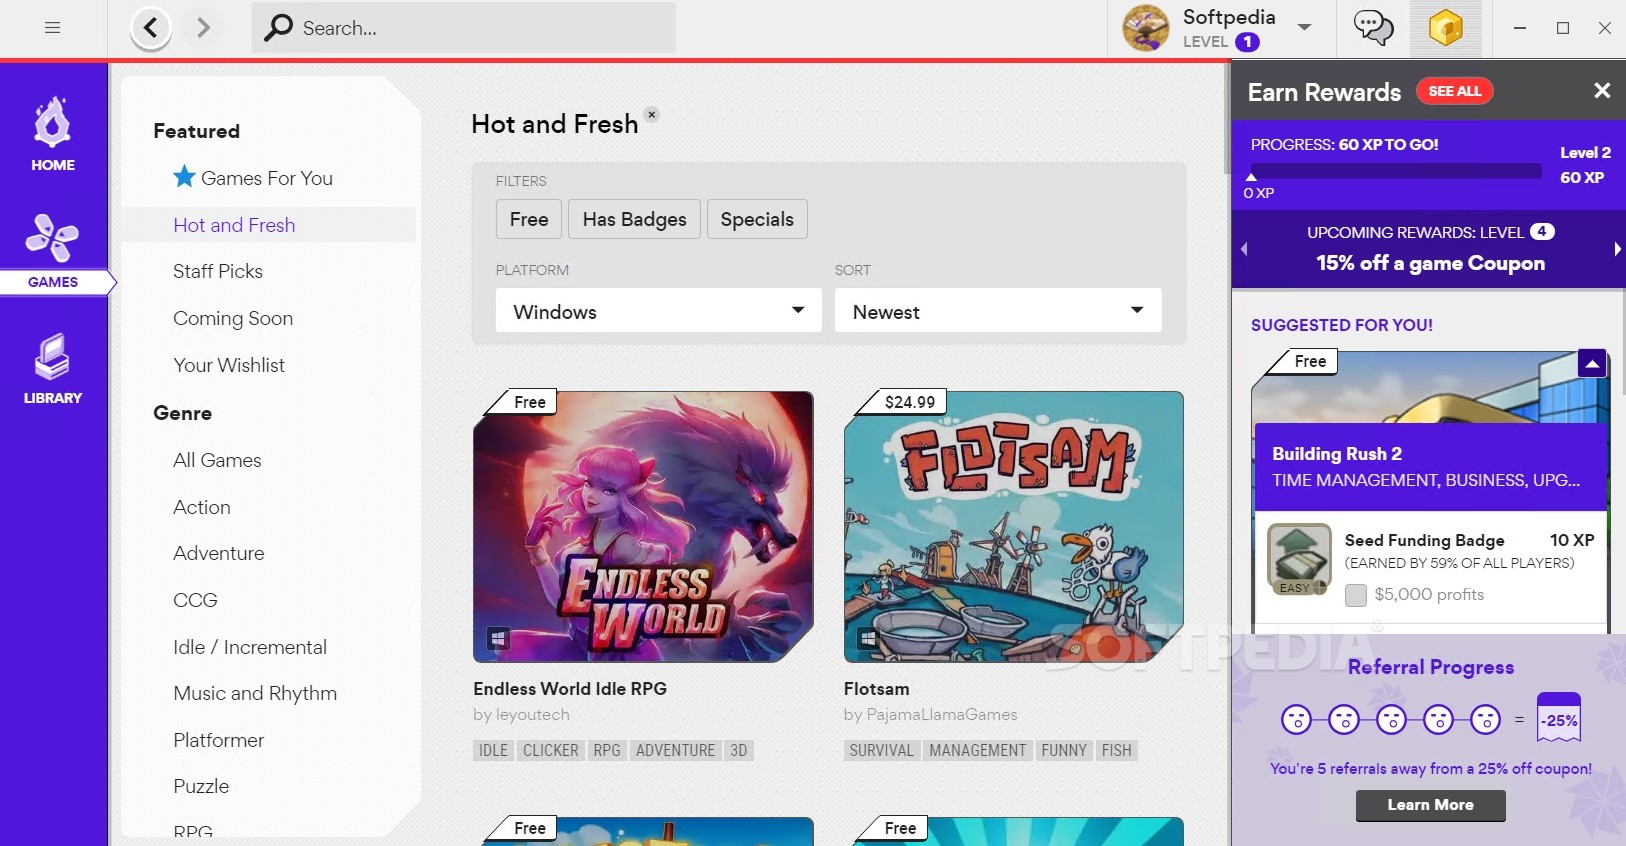Click the -25% coupon icon
This screenshot has width=1626, height=846.
point(1559,718)
